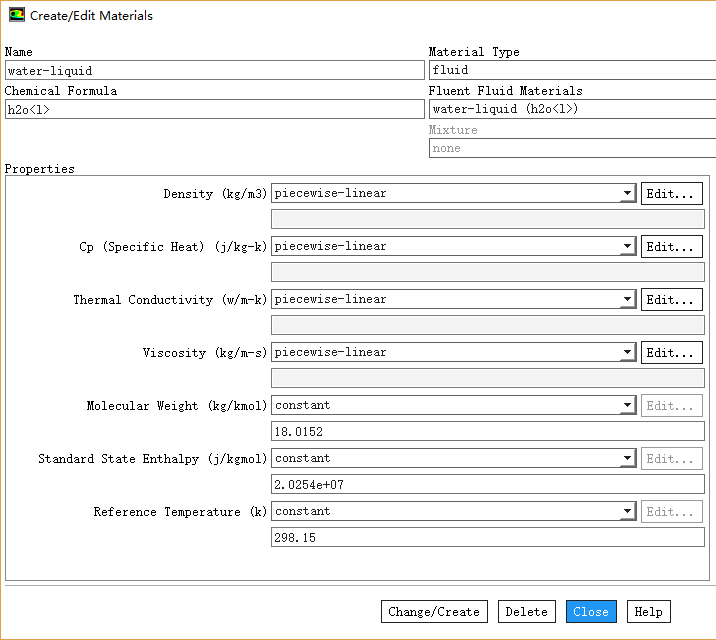Click Edit button for Cp Specific Heat
Image resolution: width=716 pixels, height=640 pixels.
(x=671, y=247)
